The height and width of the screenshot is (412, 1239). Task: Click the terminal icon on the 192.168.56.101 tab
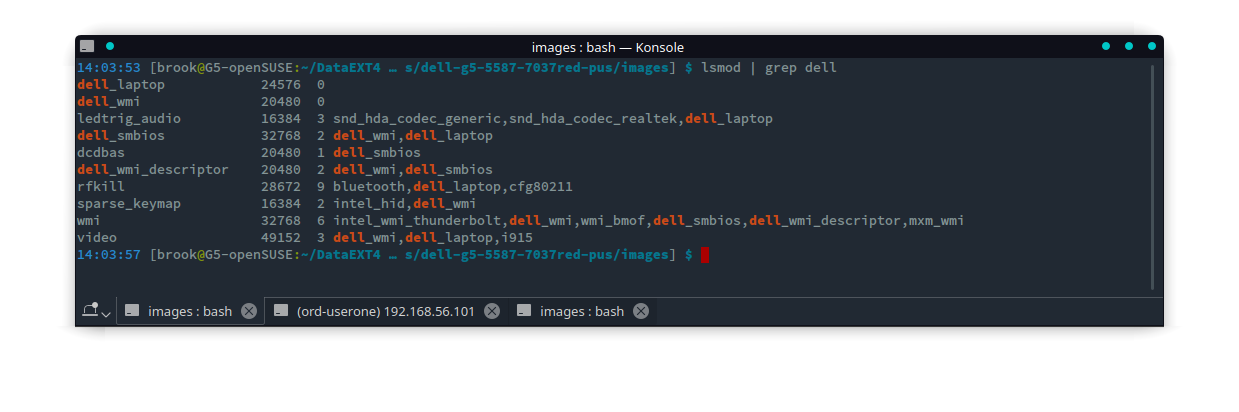click(281, 311)
